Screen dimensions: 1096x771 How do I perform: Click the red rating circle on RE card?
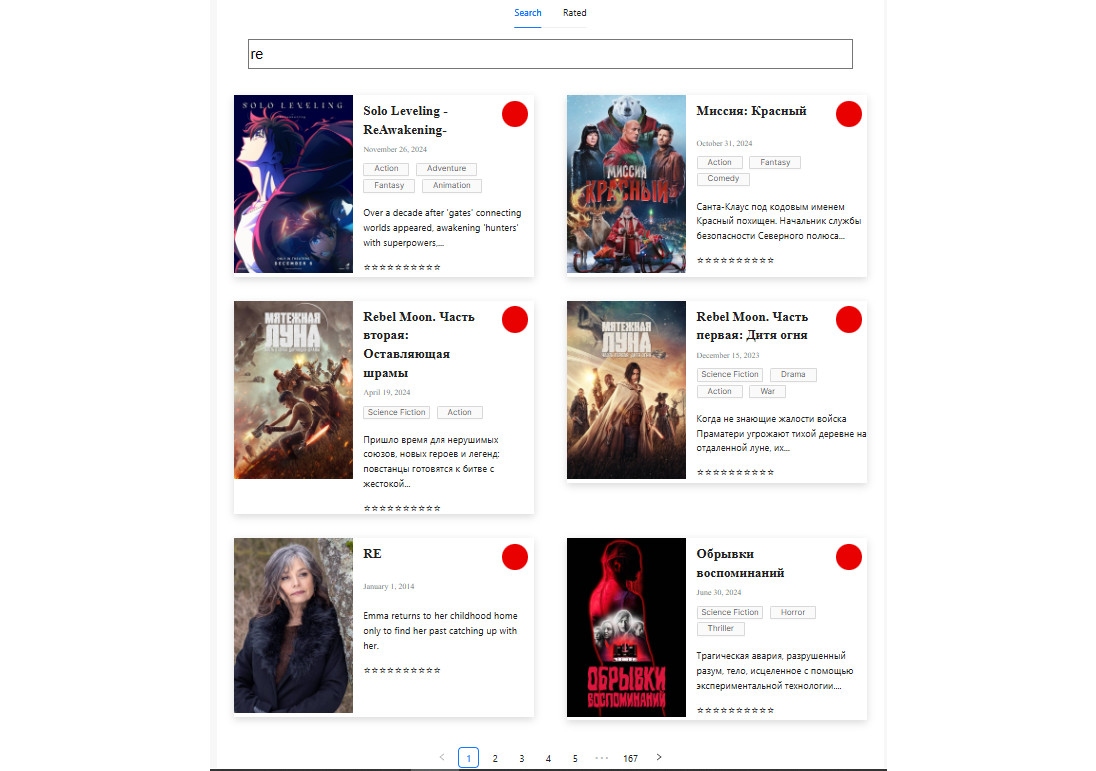click(515, 557)
